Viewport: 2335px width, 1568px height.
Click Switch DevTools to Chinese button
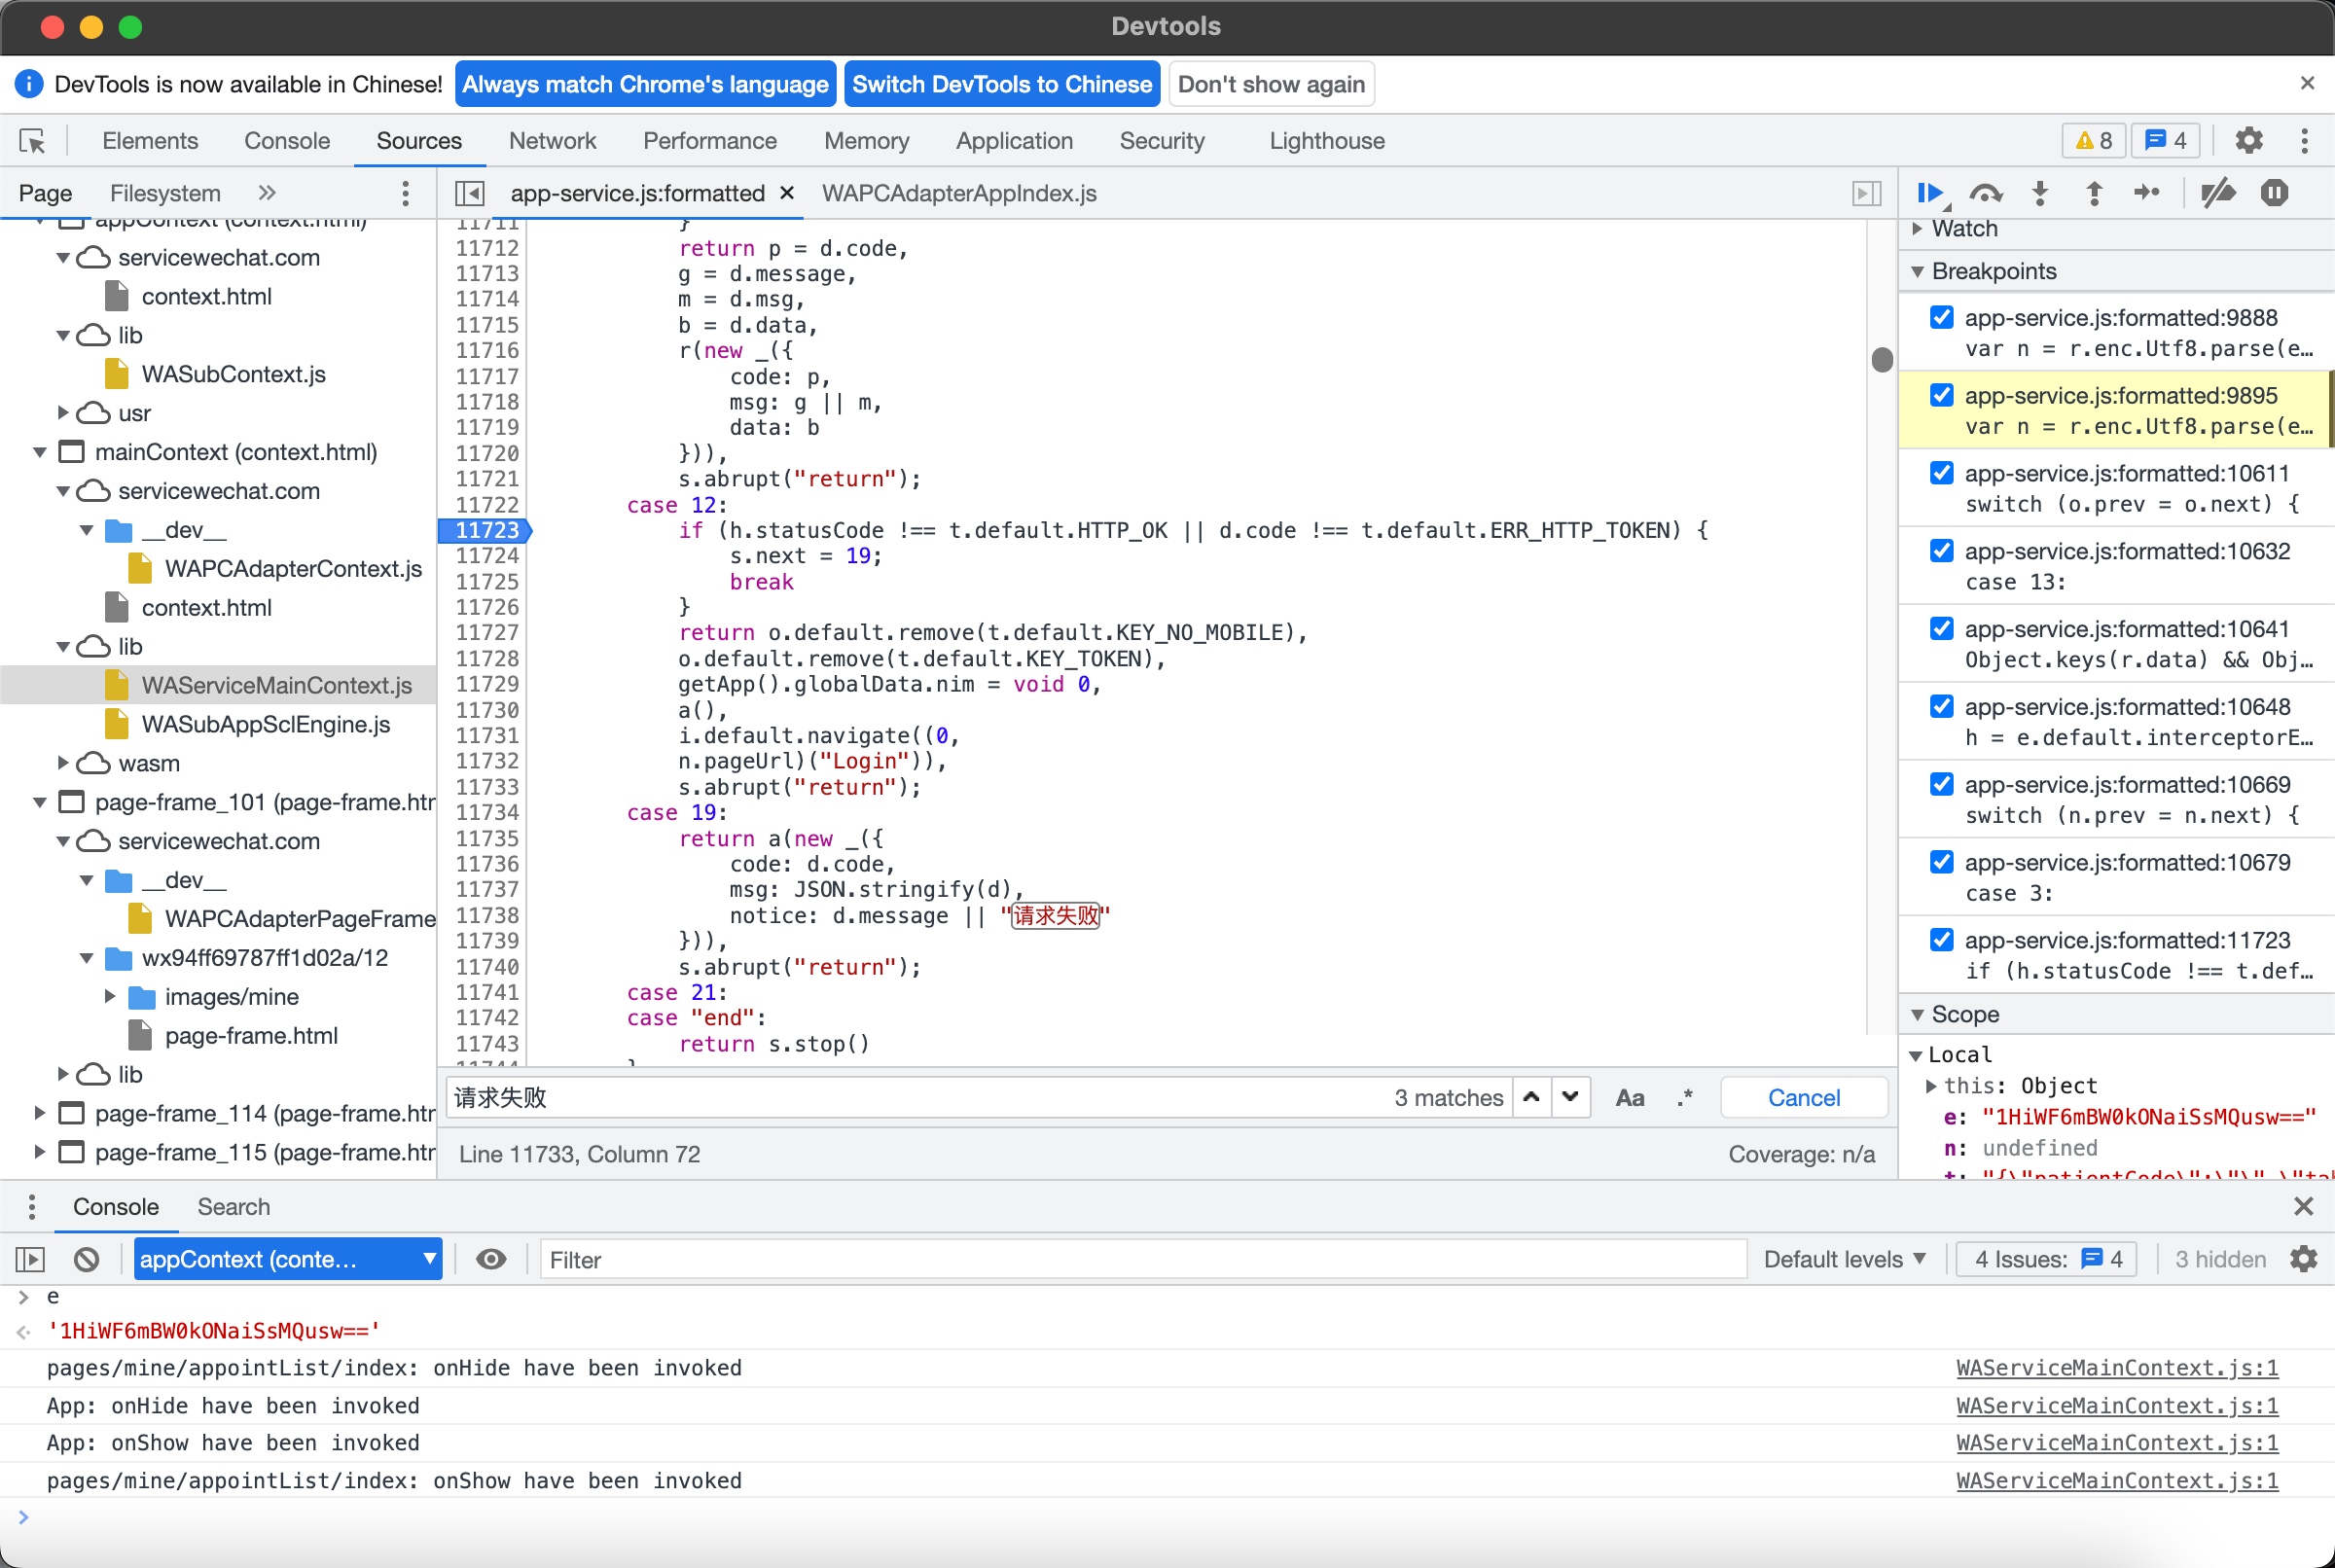[1001, 84]
